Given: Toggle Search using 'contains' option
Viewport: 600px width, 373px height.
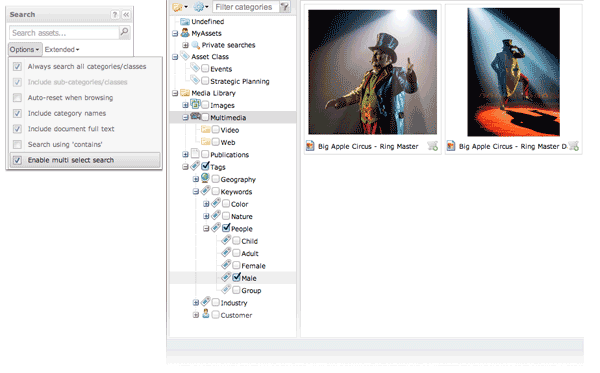Looking at the screenshot, I should coord(17,144).
